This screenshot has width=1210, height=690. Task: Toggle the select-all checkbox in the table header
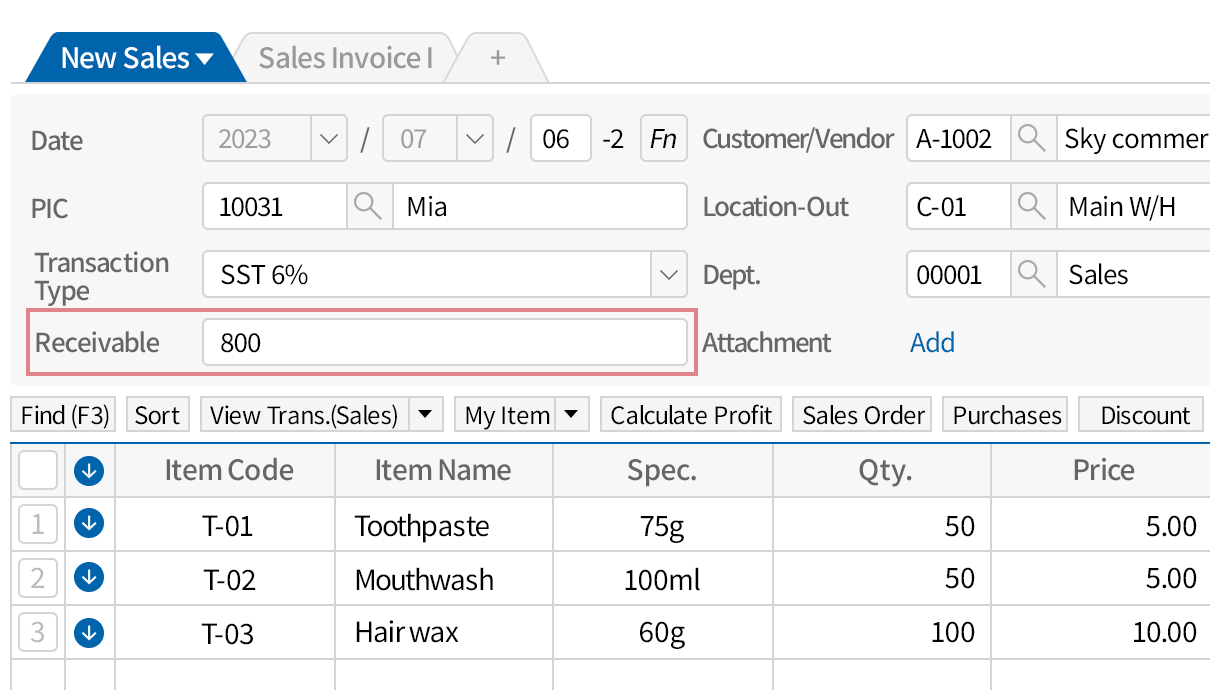(38, 469)
